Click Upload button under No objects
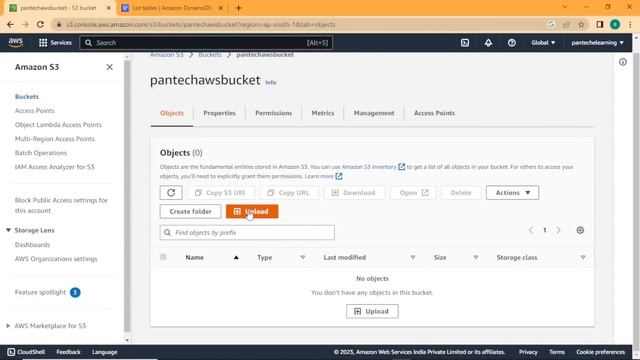This screenshot has width=640, height=360. click(372, 311)
